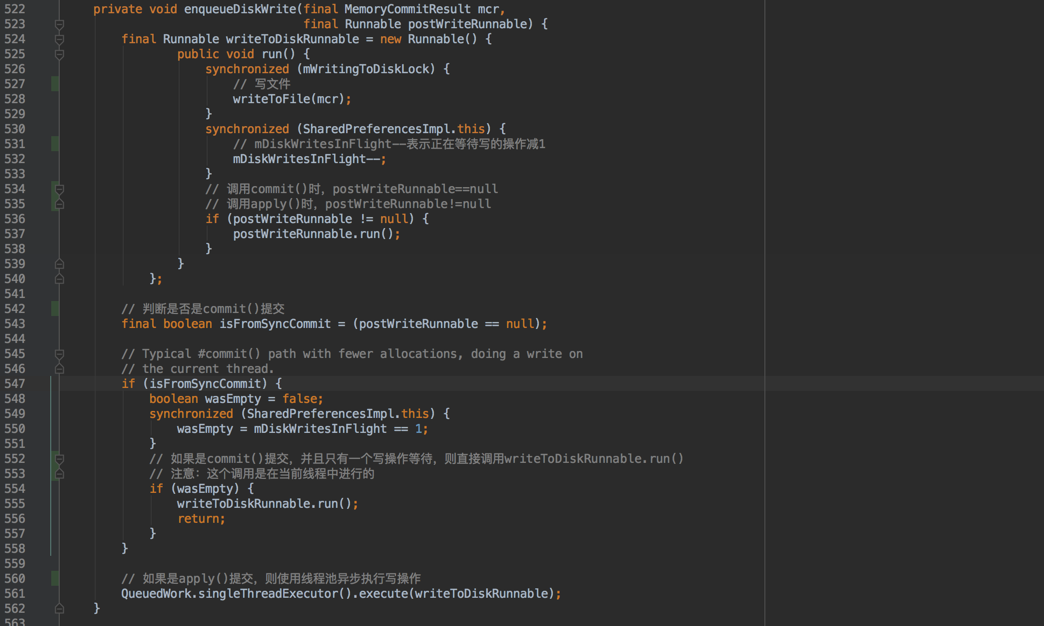Click the thin change stripe beside line 549

tap(51, 414)
